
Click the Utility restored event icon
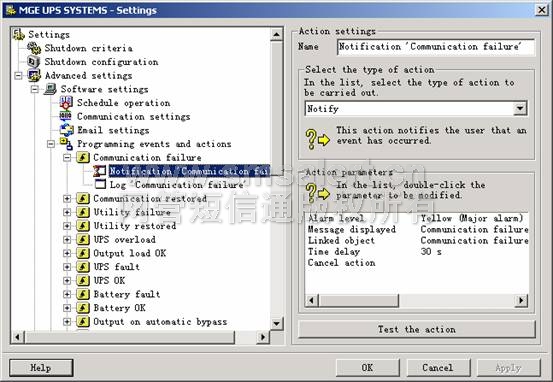[x=83, y=226]
